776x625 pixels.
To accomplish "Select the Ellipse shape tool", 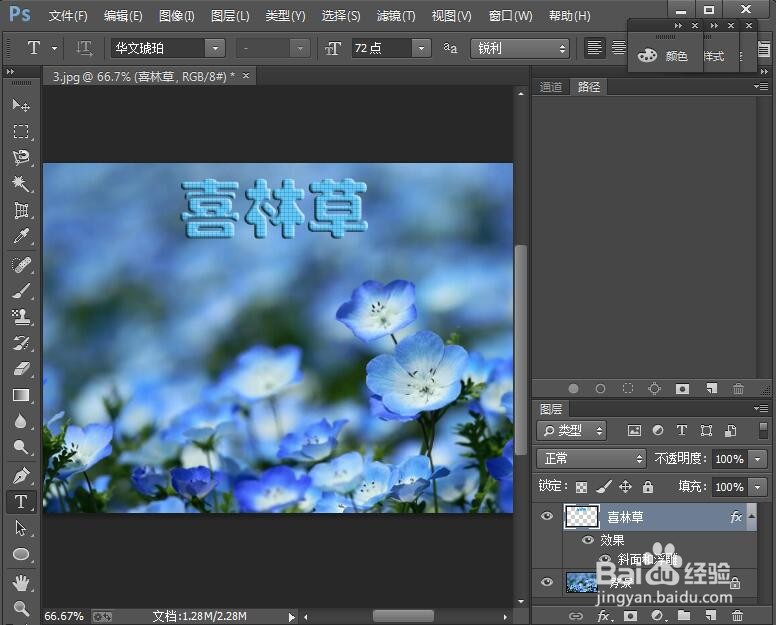I will click(21, 554).
